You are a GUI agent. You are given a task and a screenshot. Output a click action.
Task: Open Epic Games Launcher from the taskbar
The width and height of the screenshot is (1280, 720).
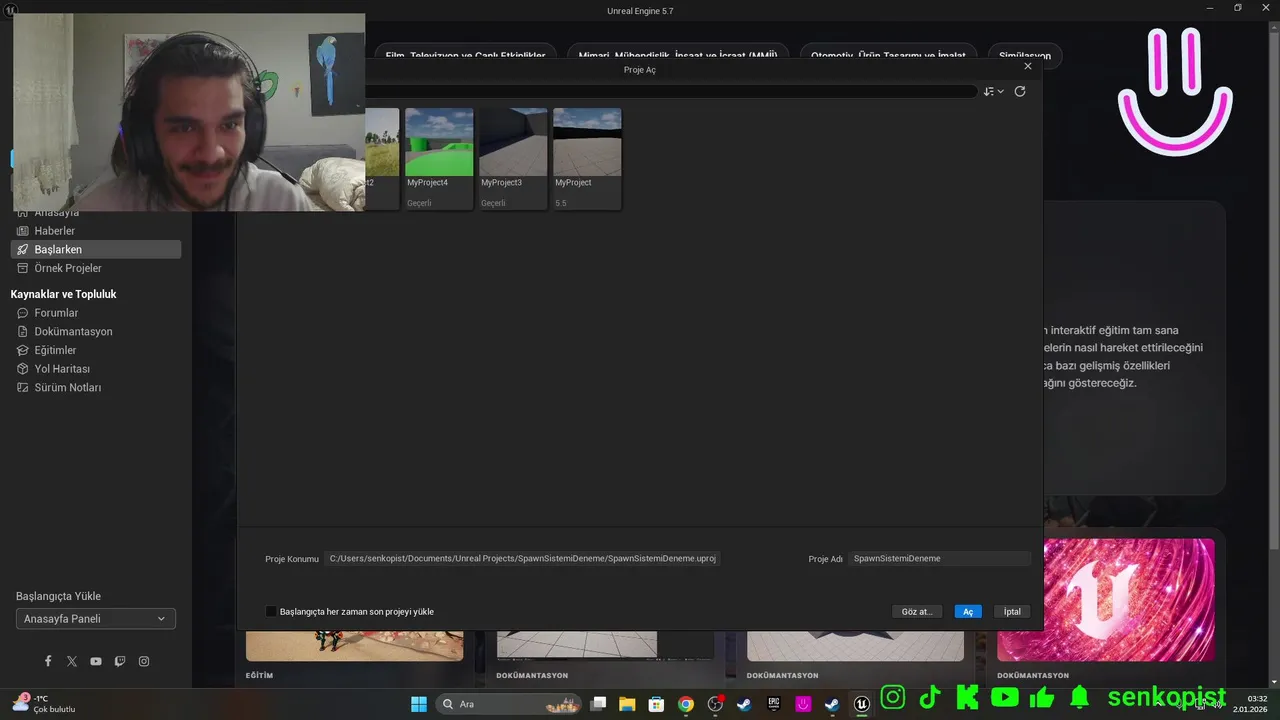(x=773, y=704)
